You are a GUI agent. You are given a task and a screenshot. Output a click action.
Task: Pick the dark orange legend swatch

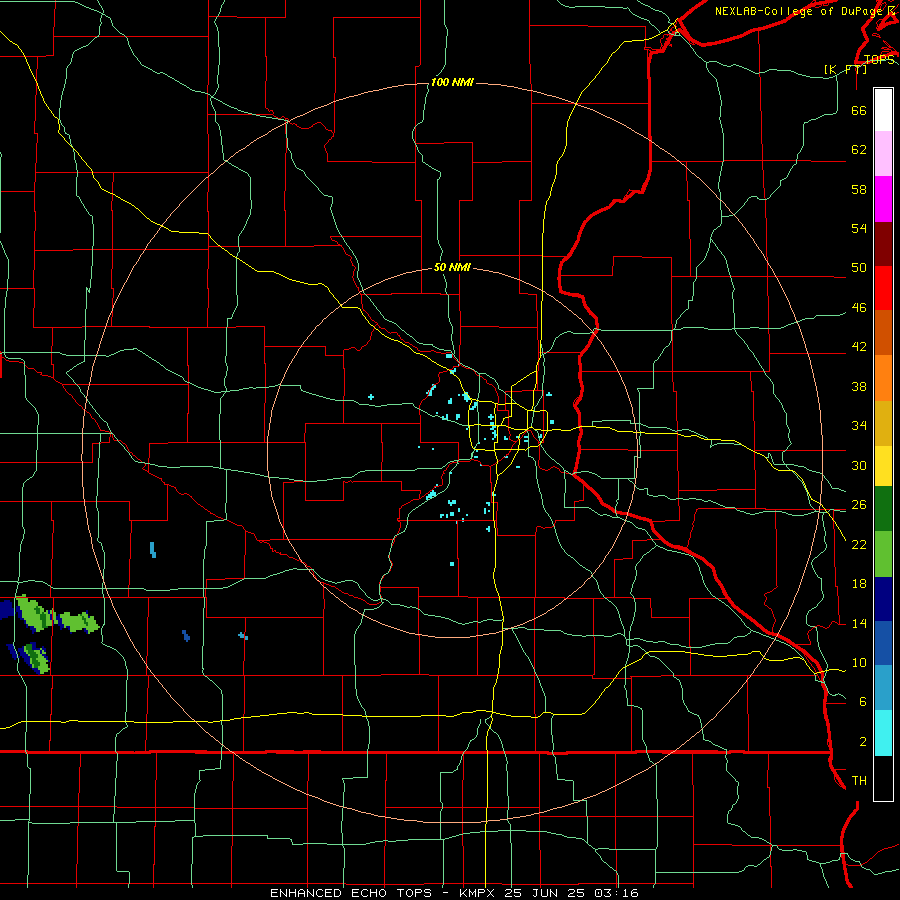coord(883,333)
